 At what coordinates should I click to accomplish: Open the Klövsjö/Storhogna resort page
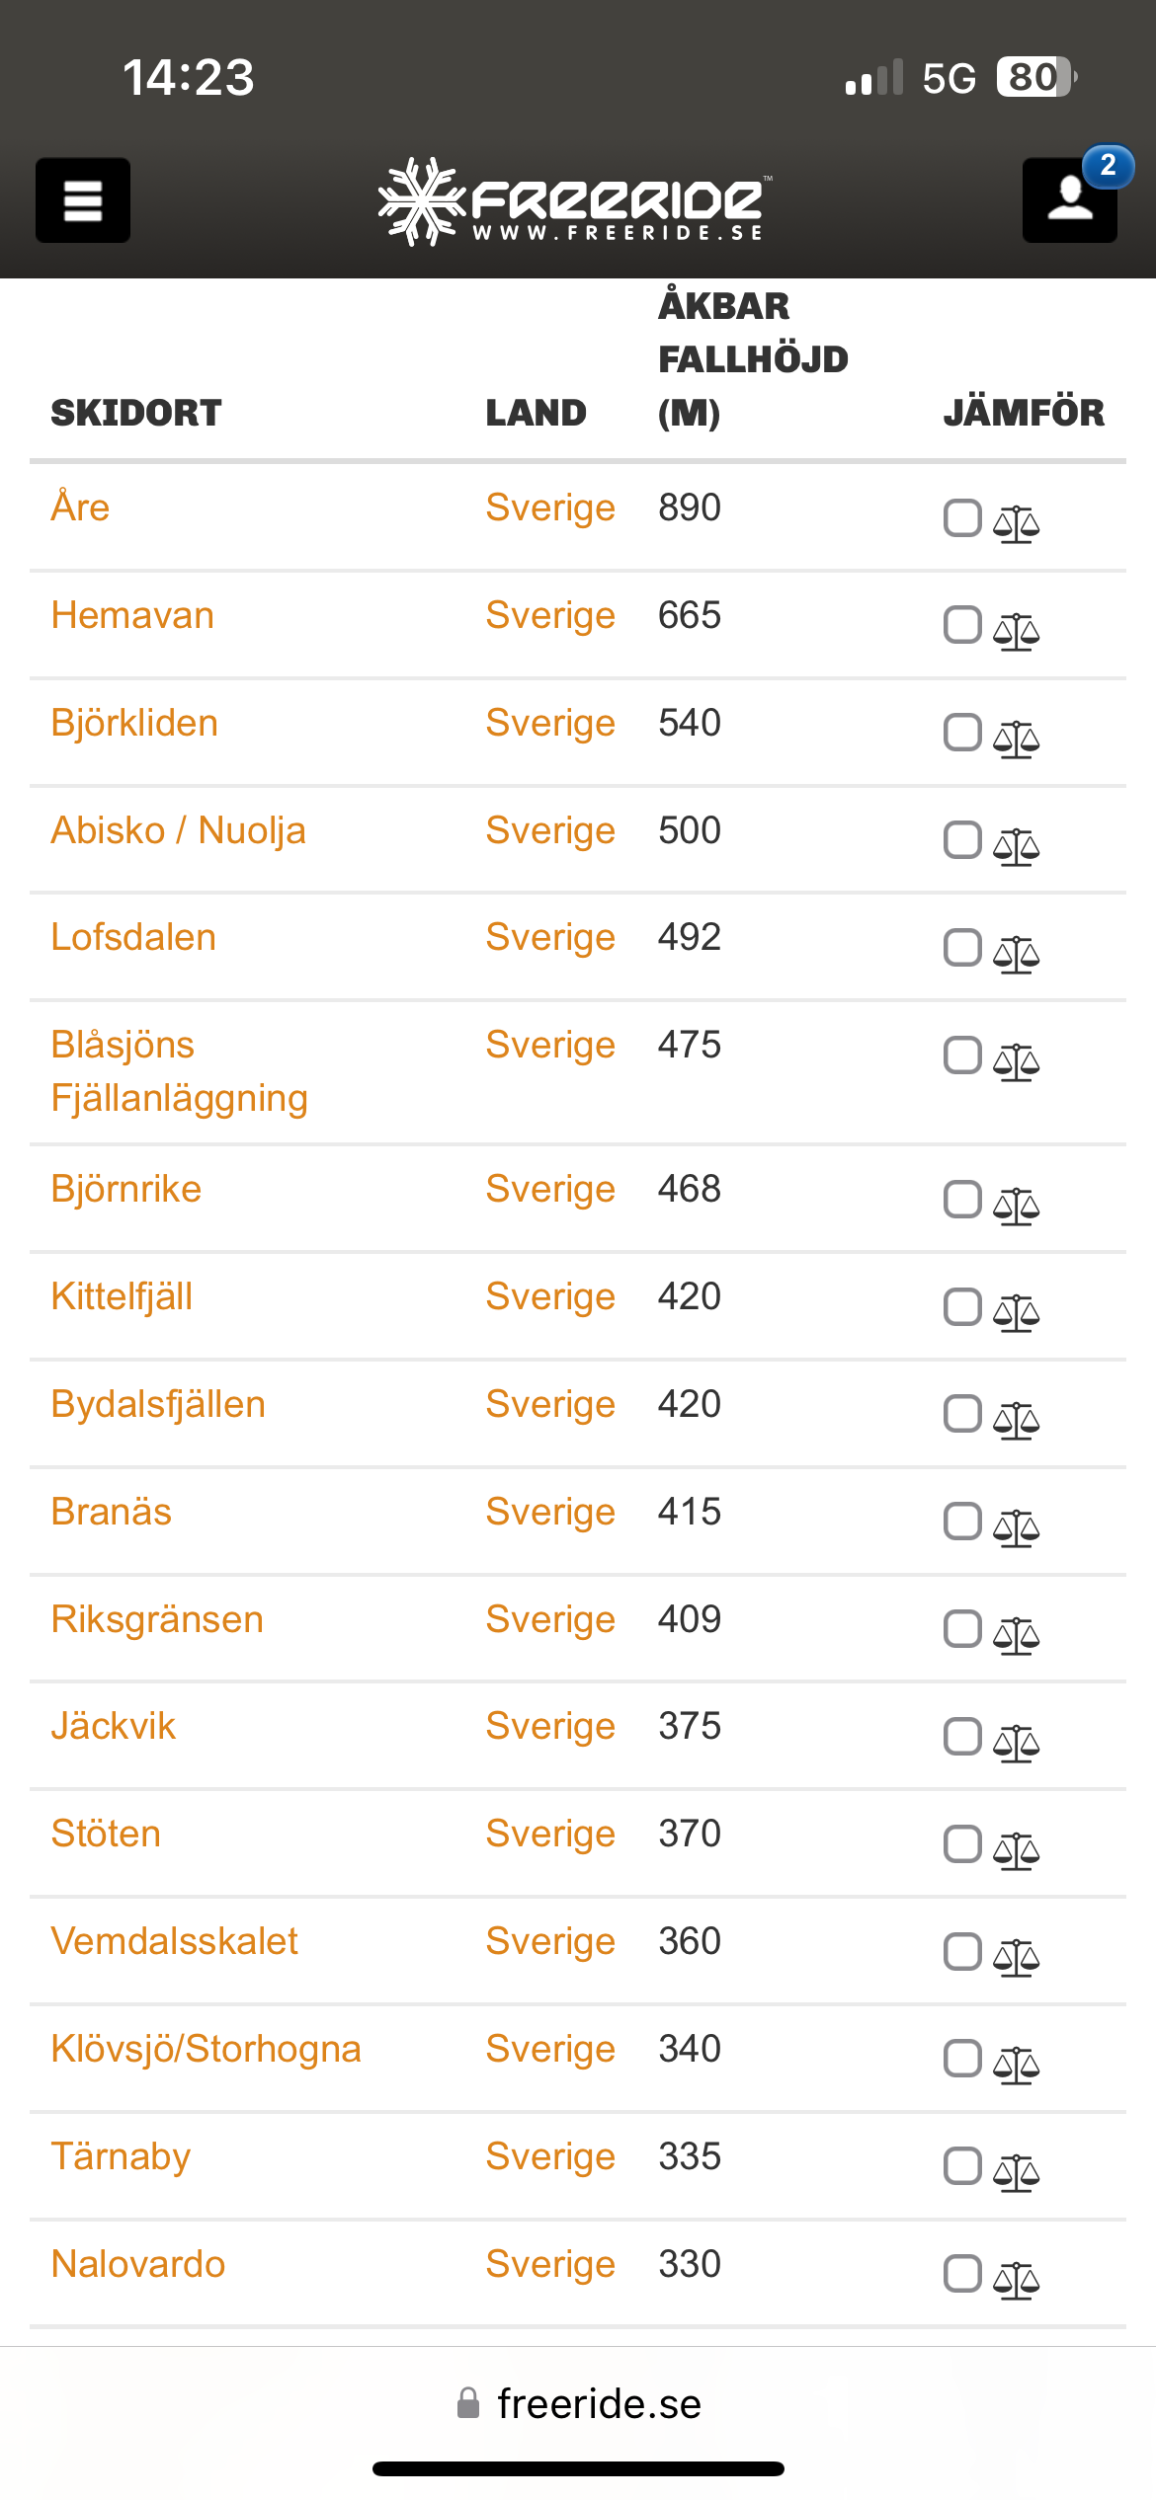pyautogui.click(x=206, y=2049)
